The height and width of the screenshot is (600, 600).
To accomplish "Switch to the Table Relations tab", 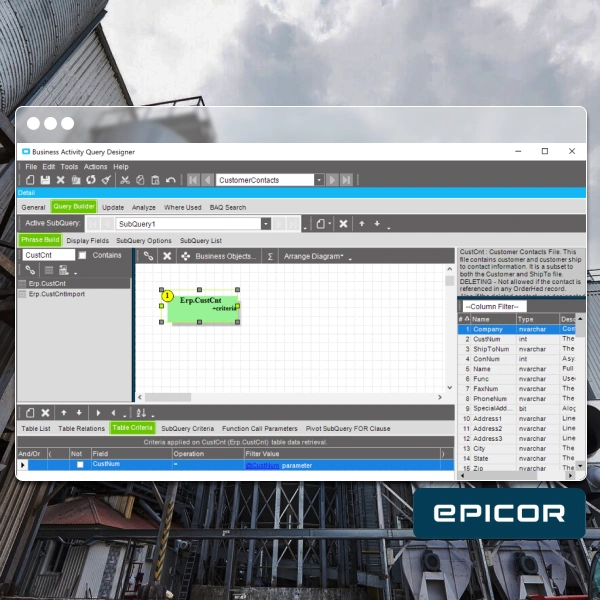I will point(82,429).
